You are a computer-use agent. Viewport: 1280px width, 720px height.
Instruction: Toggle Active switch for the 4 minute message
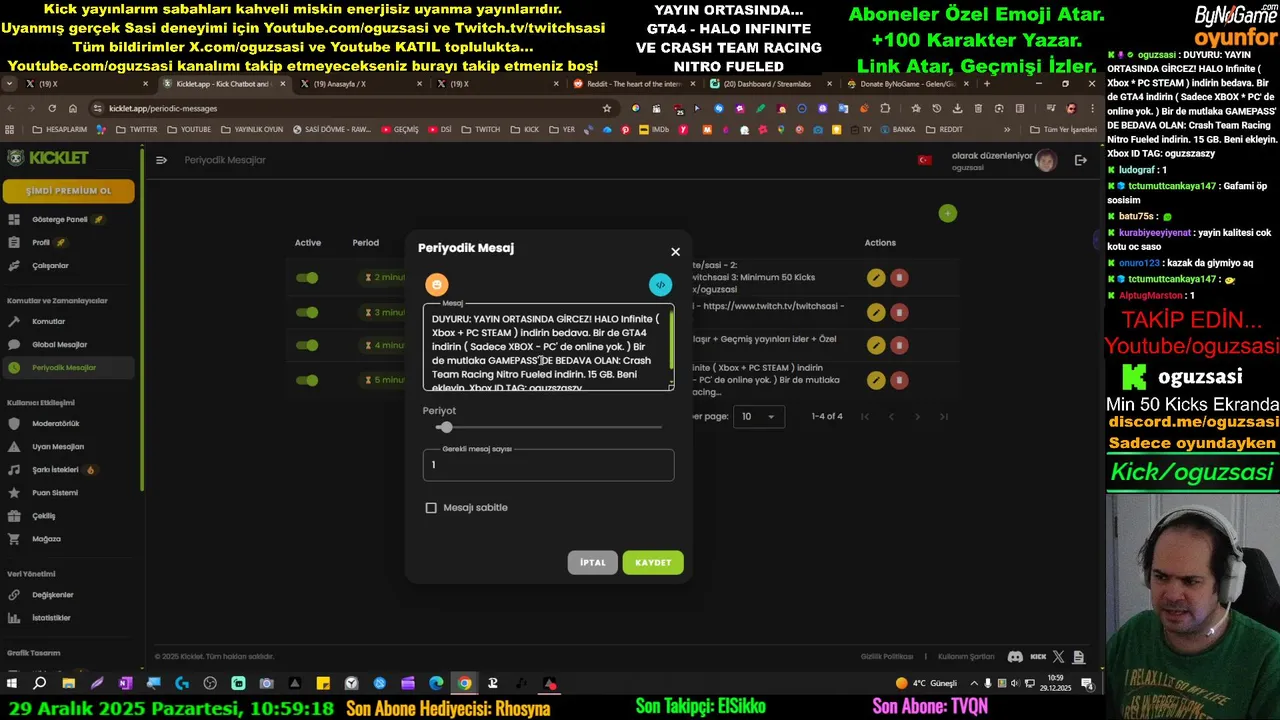click(x=307, y=346)
